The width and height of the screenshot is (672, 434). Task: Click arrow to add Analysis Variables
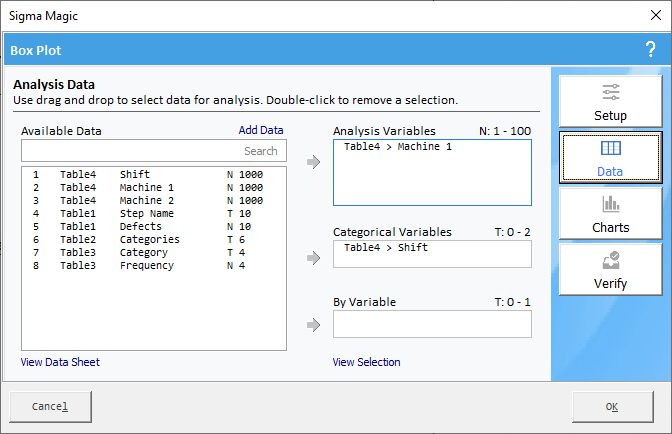(314, 162)
